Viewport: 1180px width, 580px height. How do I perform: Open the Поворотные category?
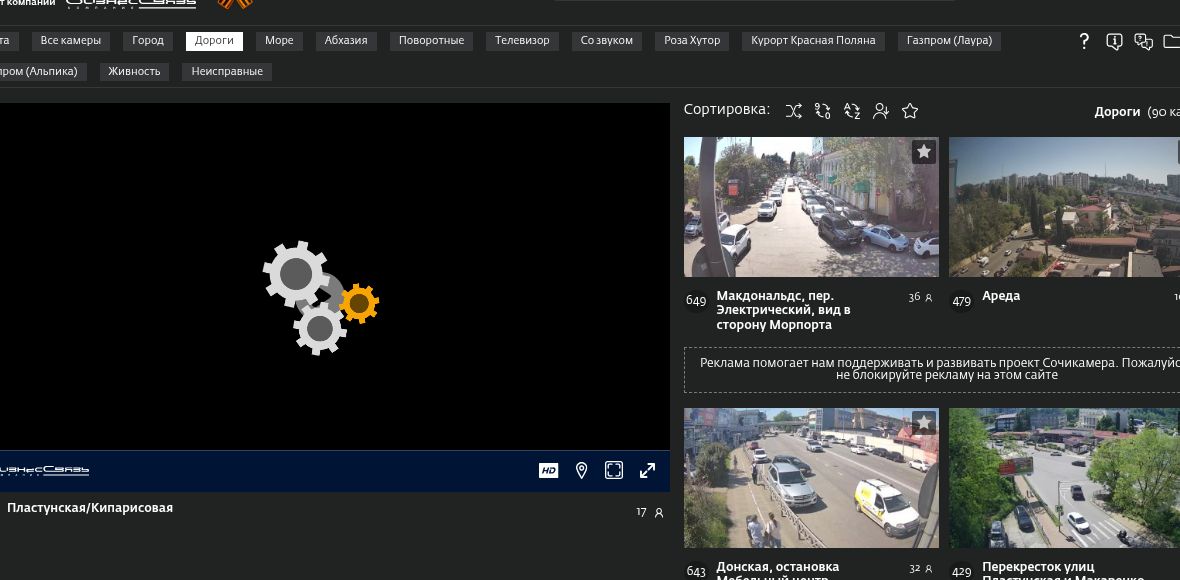pos(431,41)
